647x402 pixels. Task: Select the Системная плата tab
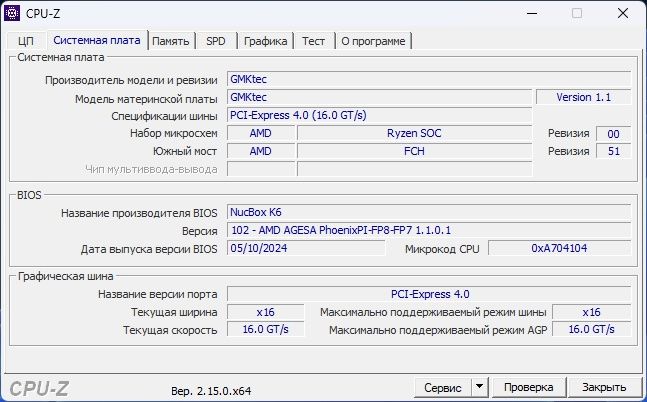click(97, 40)
